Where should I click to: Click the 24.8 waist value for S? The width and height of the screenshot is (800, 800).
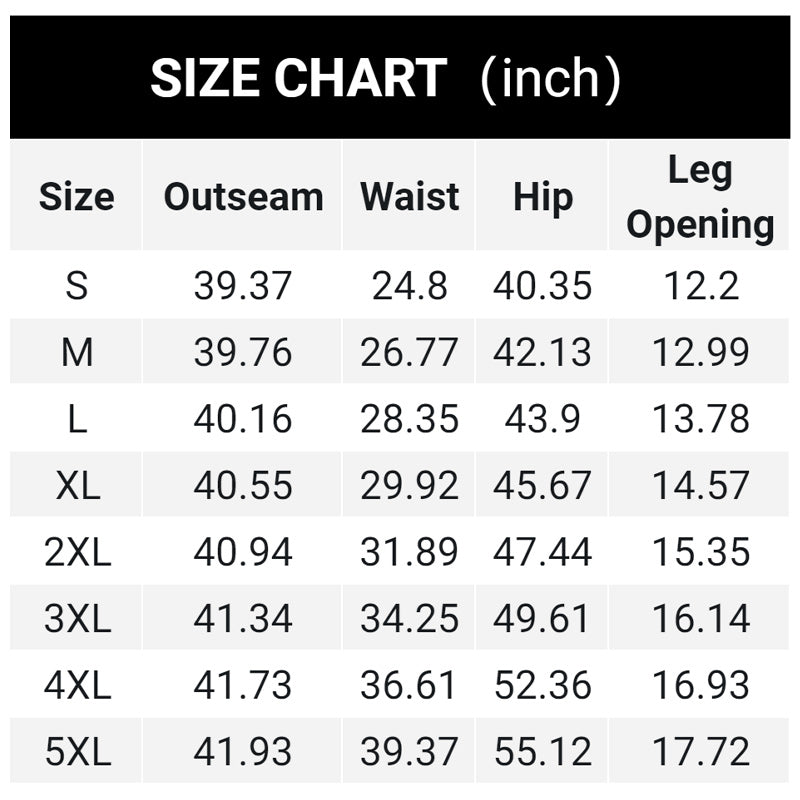(409, 286)
